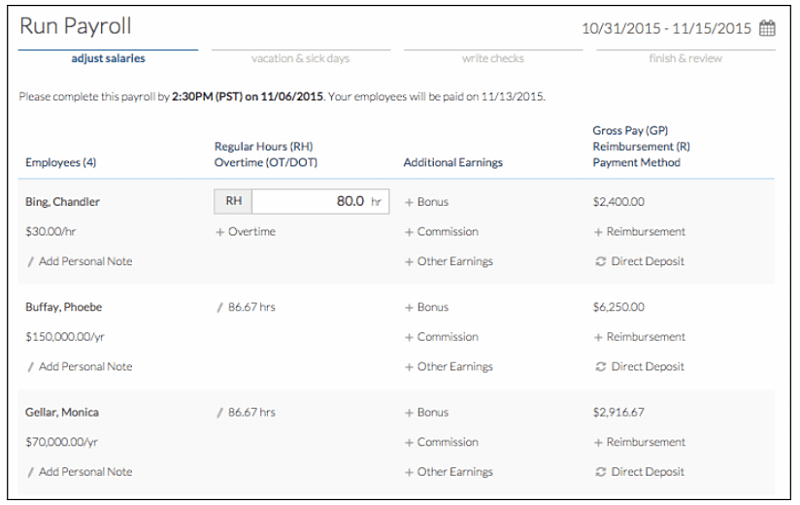Add Other Earnings for Gellar, Monica
The image size is (800, 505).
tap(449, 471)
